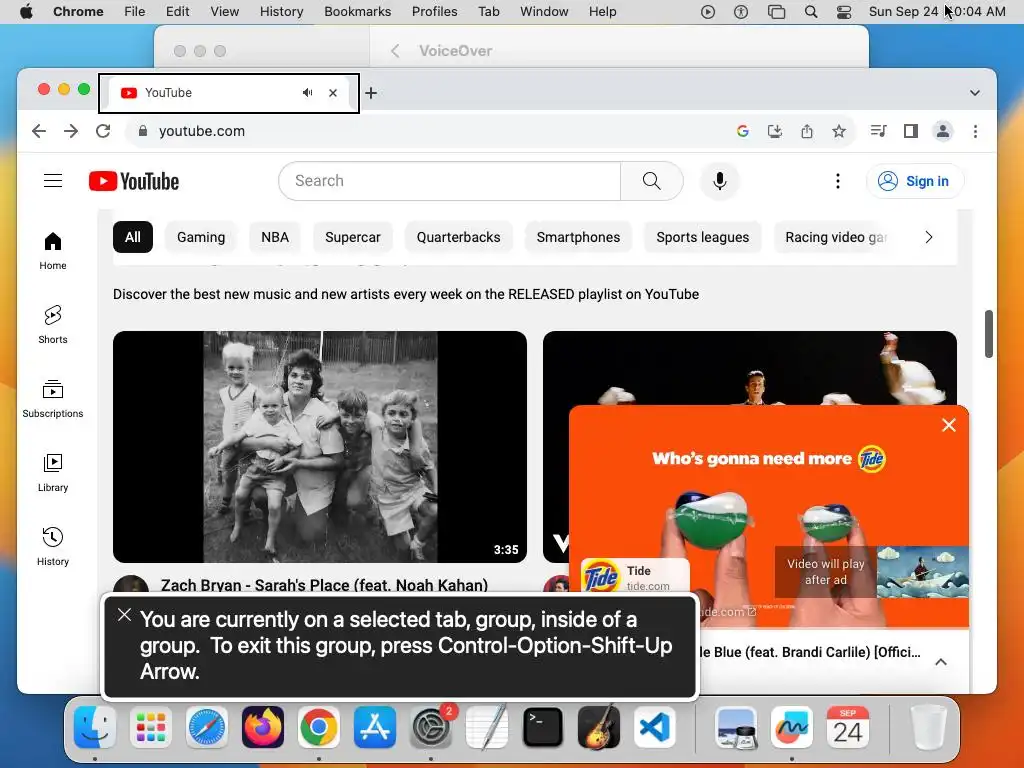
Task: Open Spotlight search in menu bar
Action: coord(810,12)
